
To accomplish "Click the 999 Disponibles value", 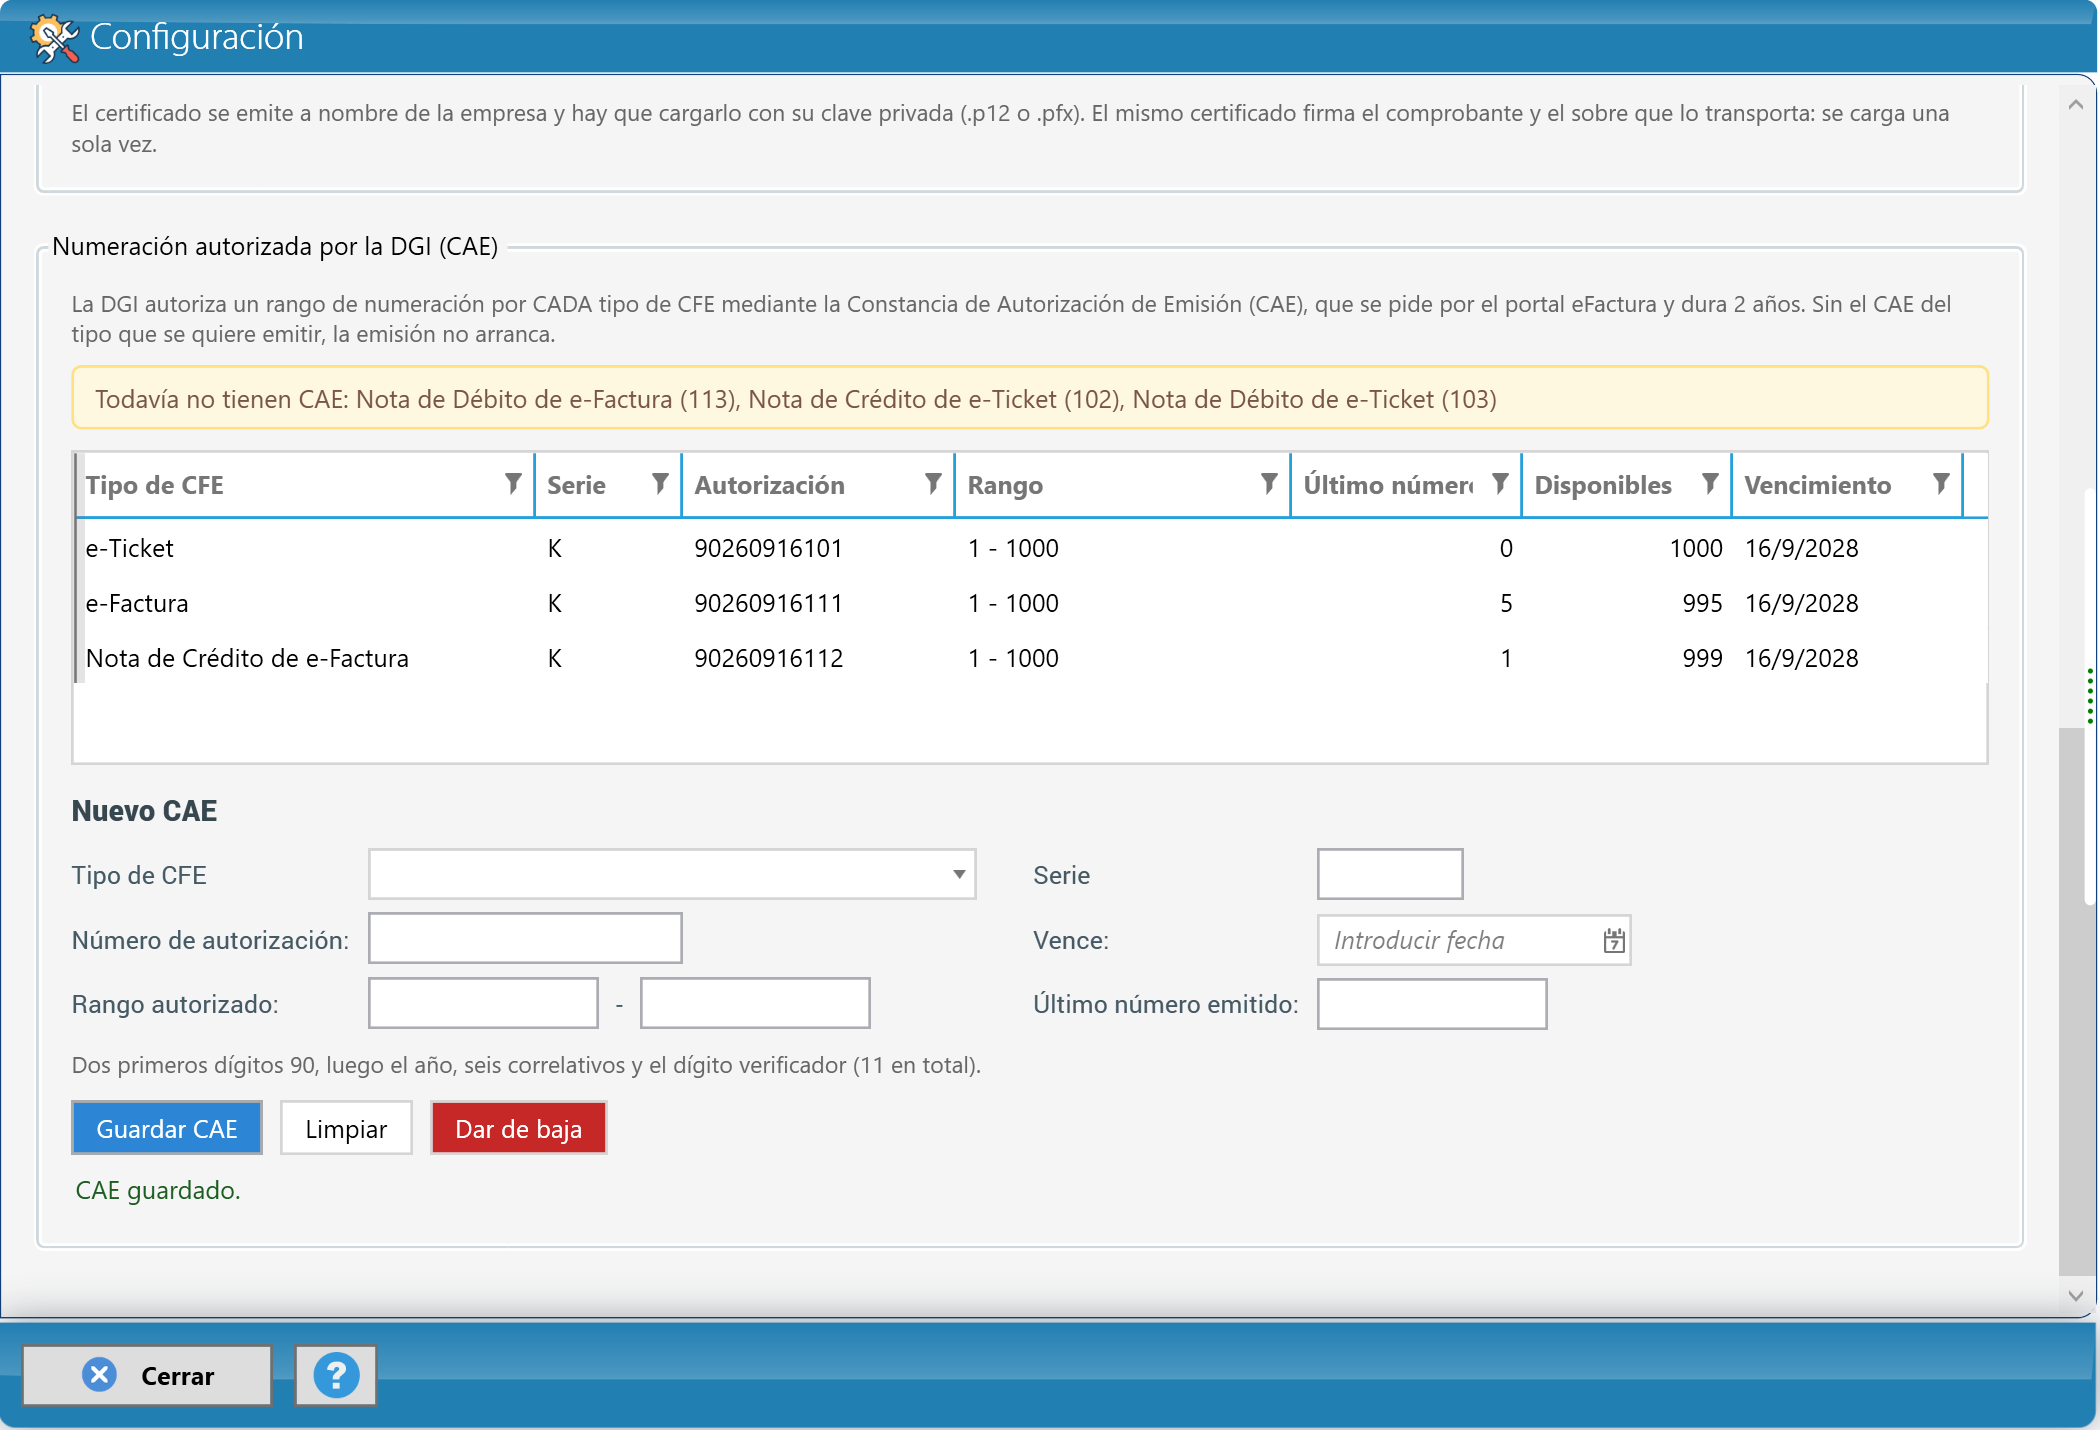I will point(1702,658).
